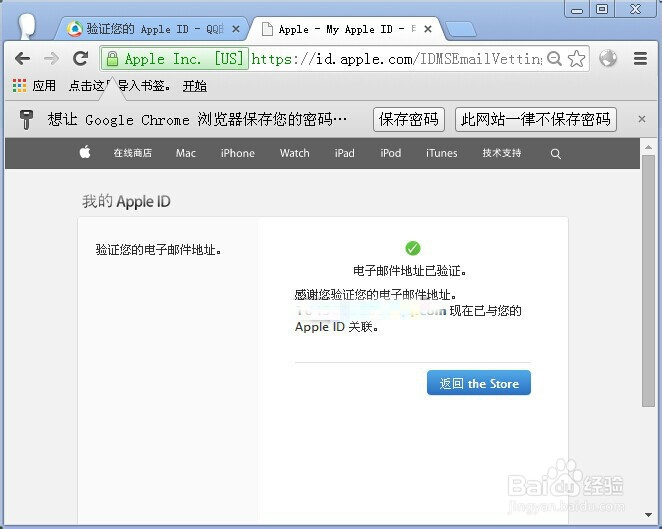Close the My Apple ID tab

pyautogui.click(x=428, y=29)
